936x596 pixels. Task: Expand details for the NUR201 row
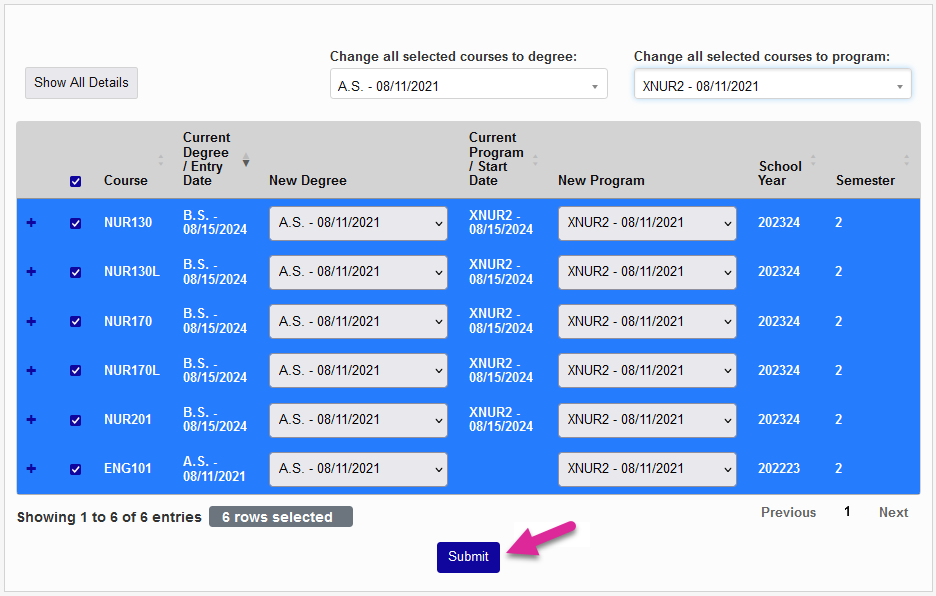pos(30,420)
